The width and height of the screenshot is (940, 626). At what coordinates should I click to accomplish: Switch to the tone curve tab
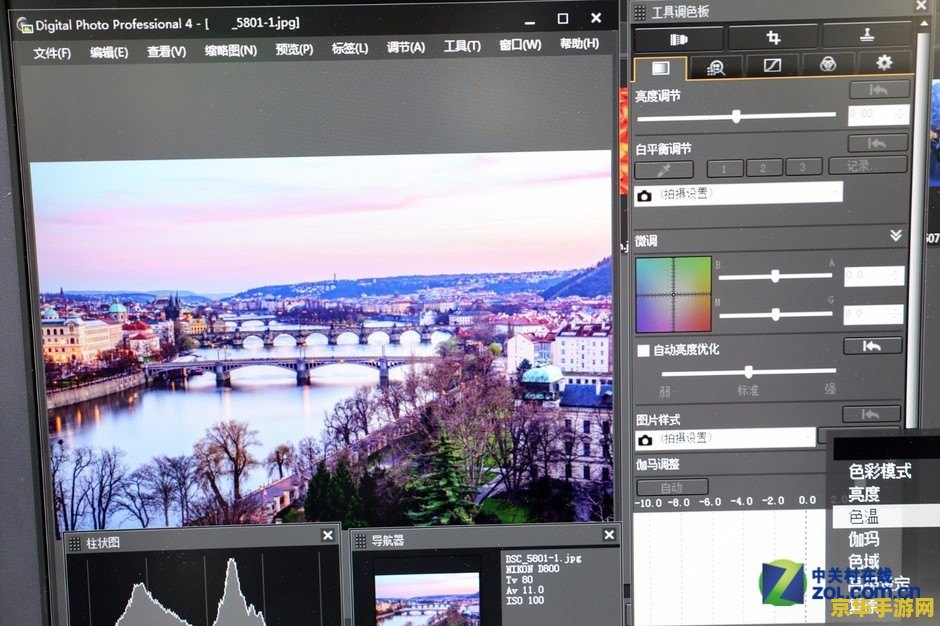pyautogui.click(x=771, y=65)
